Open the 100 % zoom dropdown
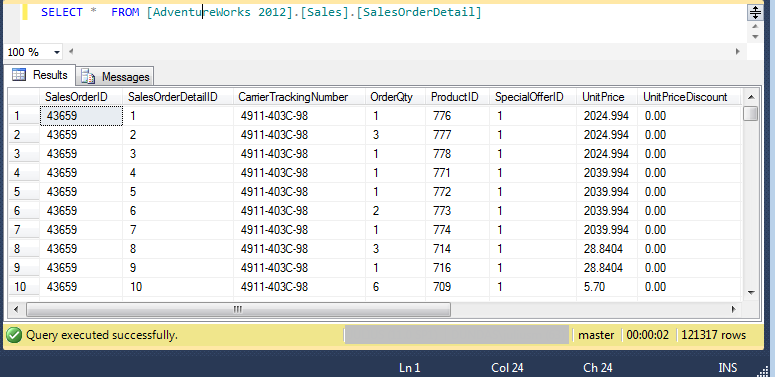 click(57, 52)
